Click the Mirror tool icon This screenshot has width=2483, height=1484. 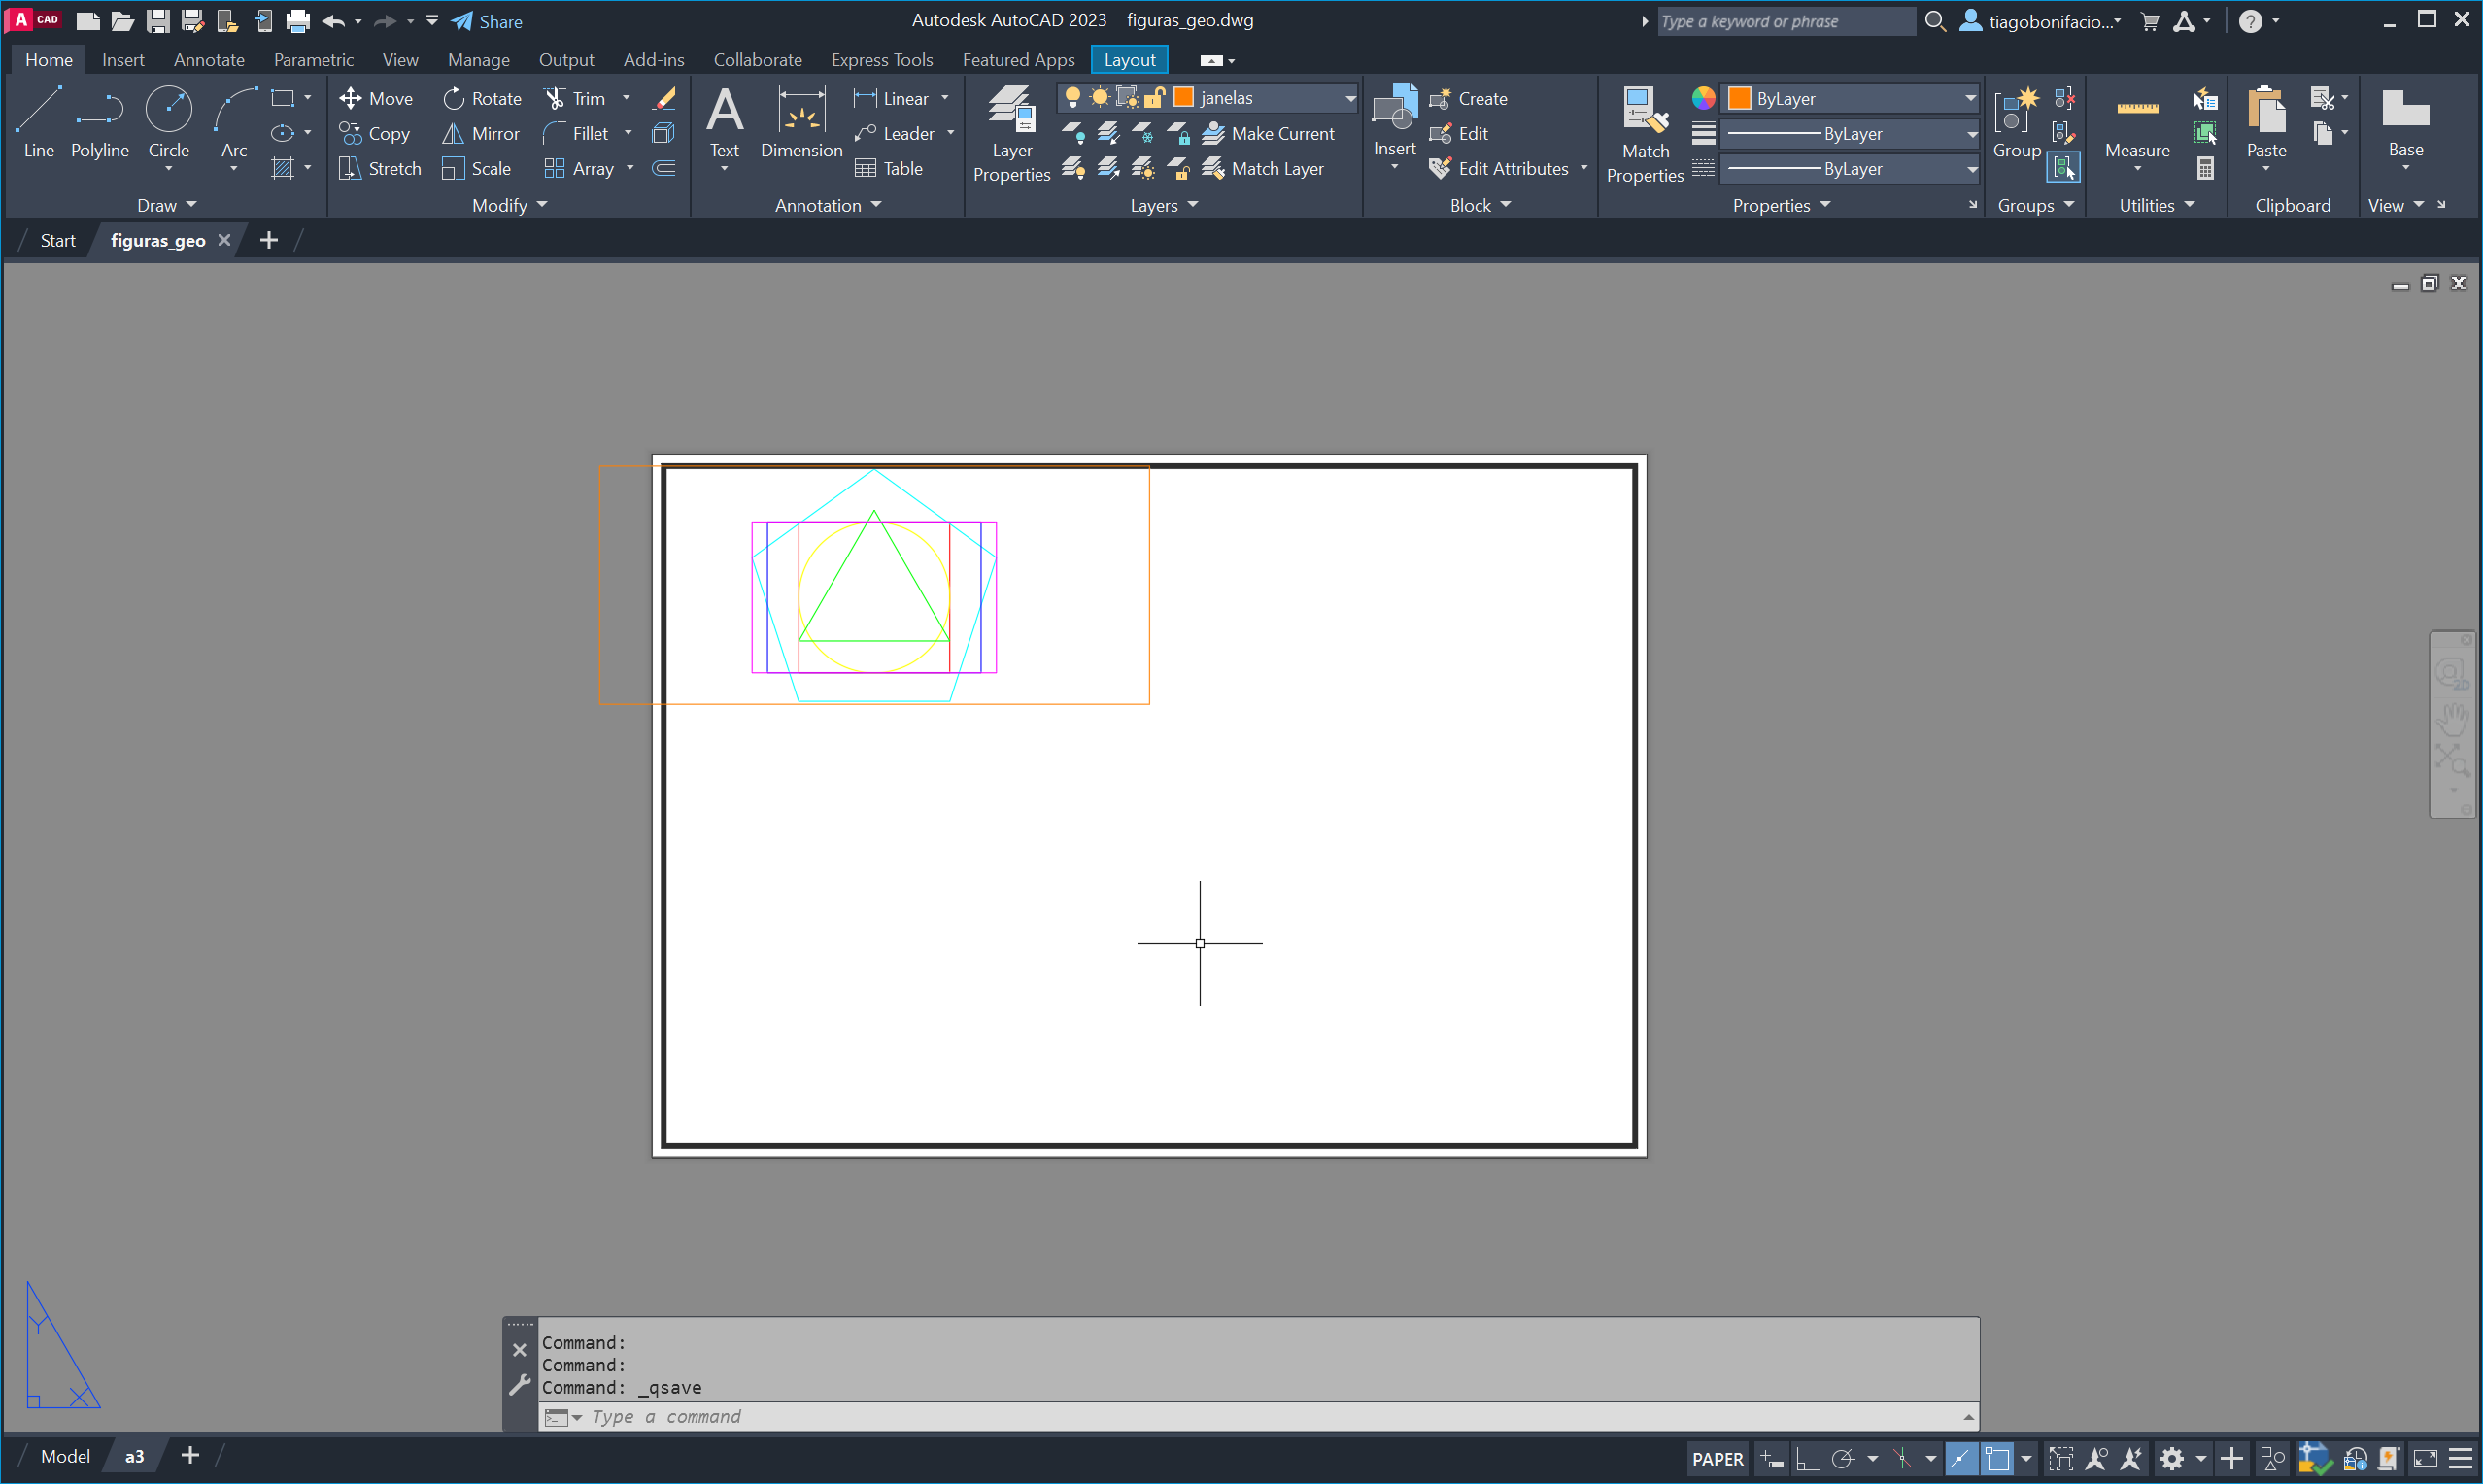tap(453, 133)
